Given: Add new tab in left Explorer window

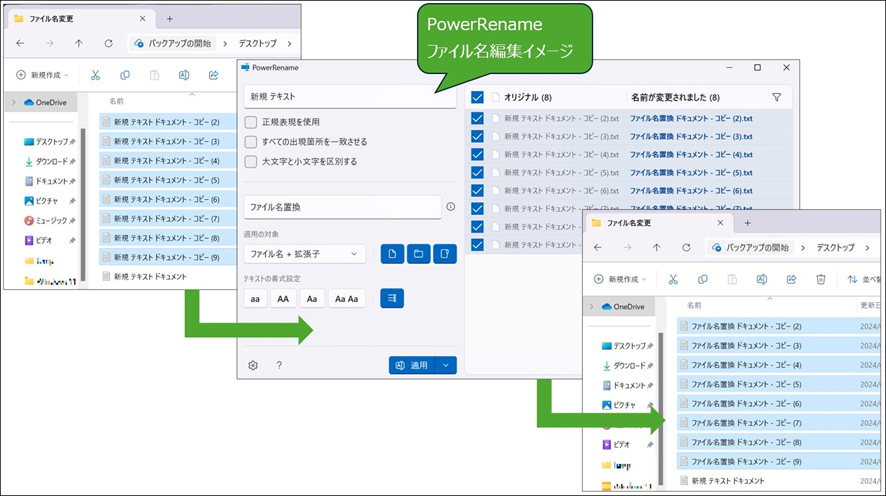Looking at the screenshot, I should click(170, 19).
